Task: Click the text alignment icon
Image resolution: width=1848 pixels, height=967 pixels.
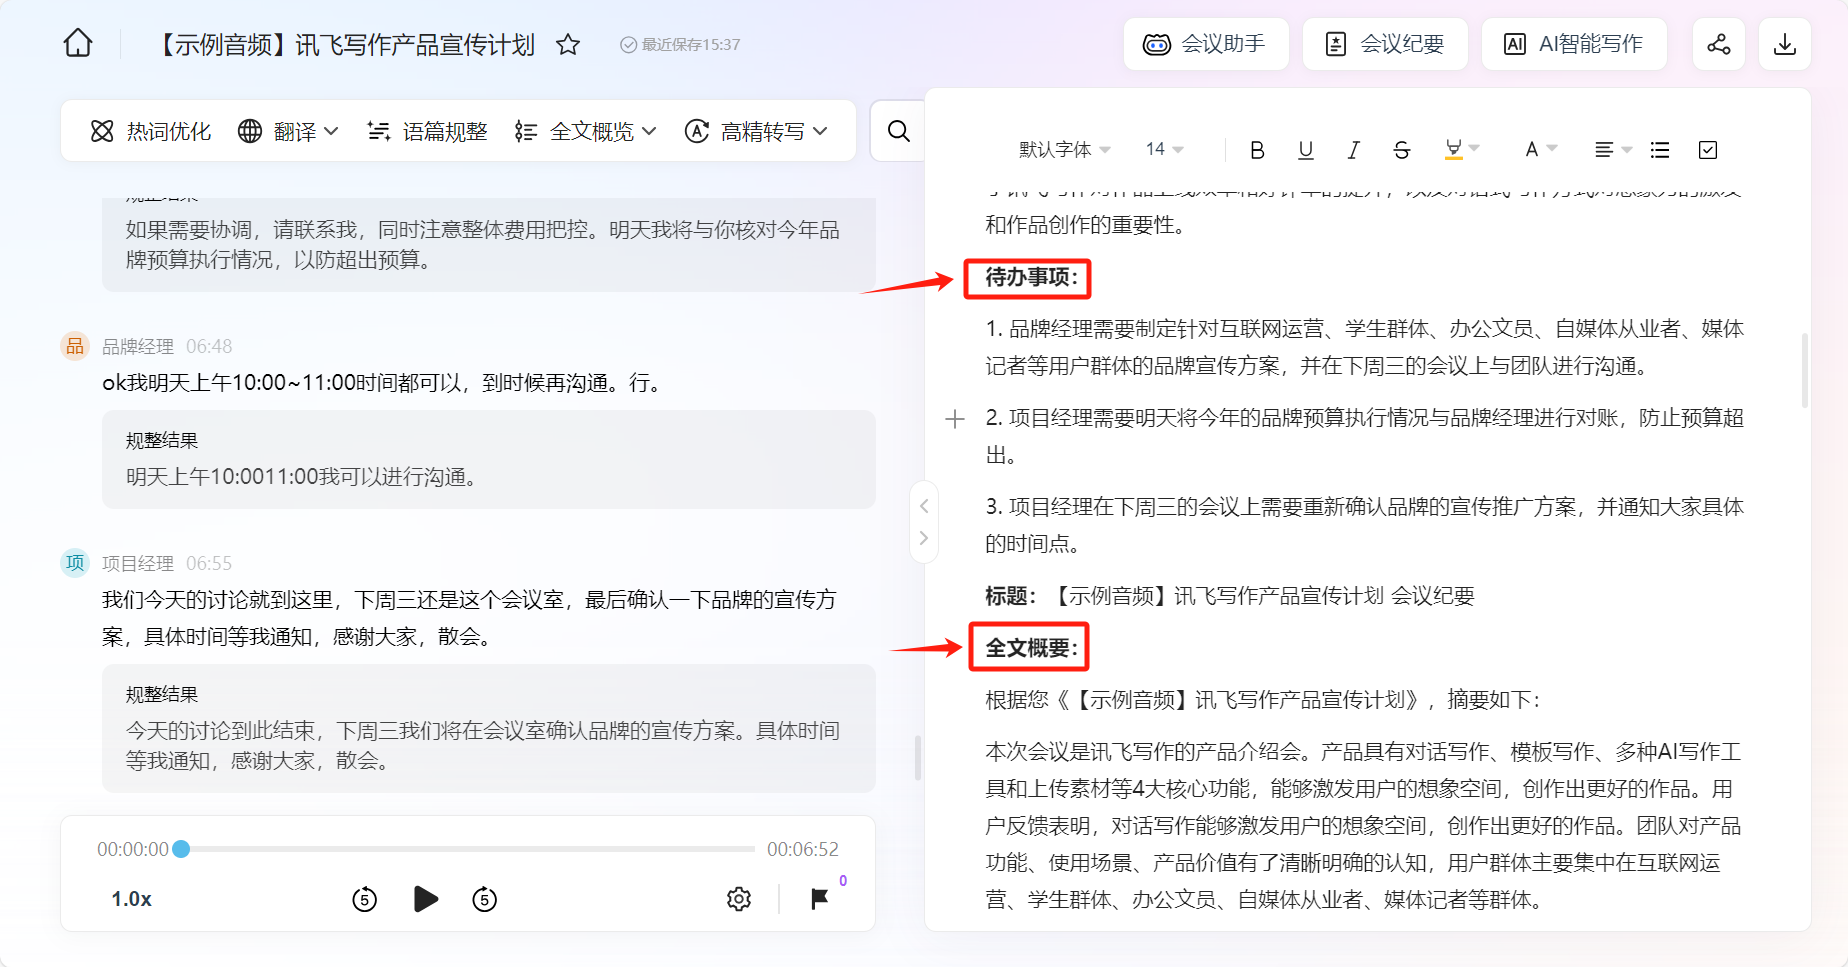Action: [x=1603, y=150]
